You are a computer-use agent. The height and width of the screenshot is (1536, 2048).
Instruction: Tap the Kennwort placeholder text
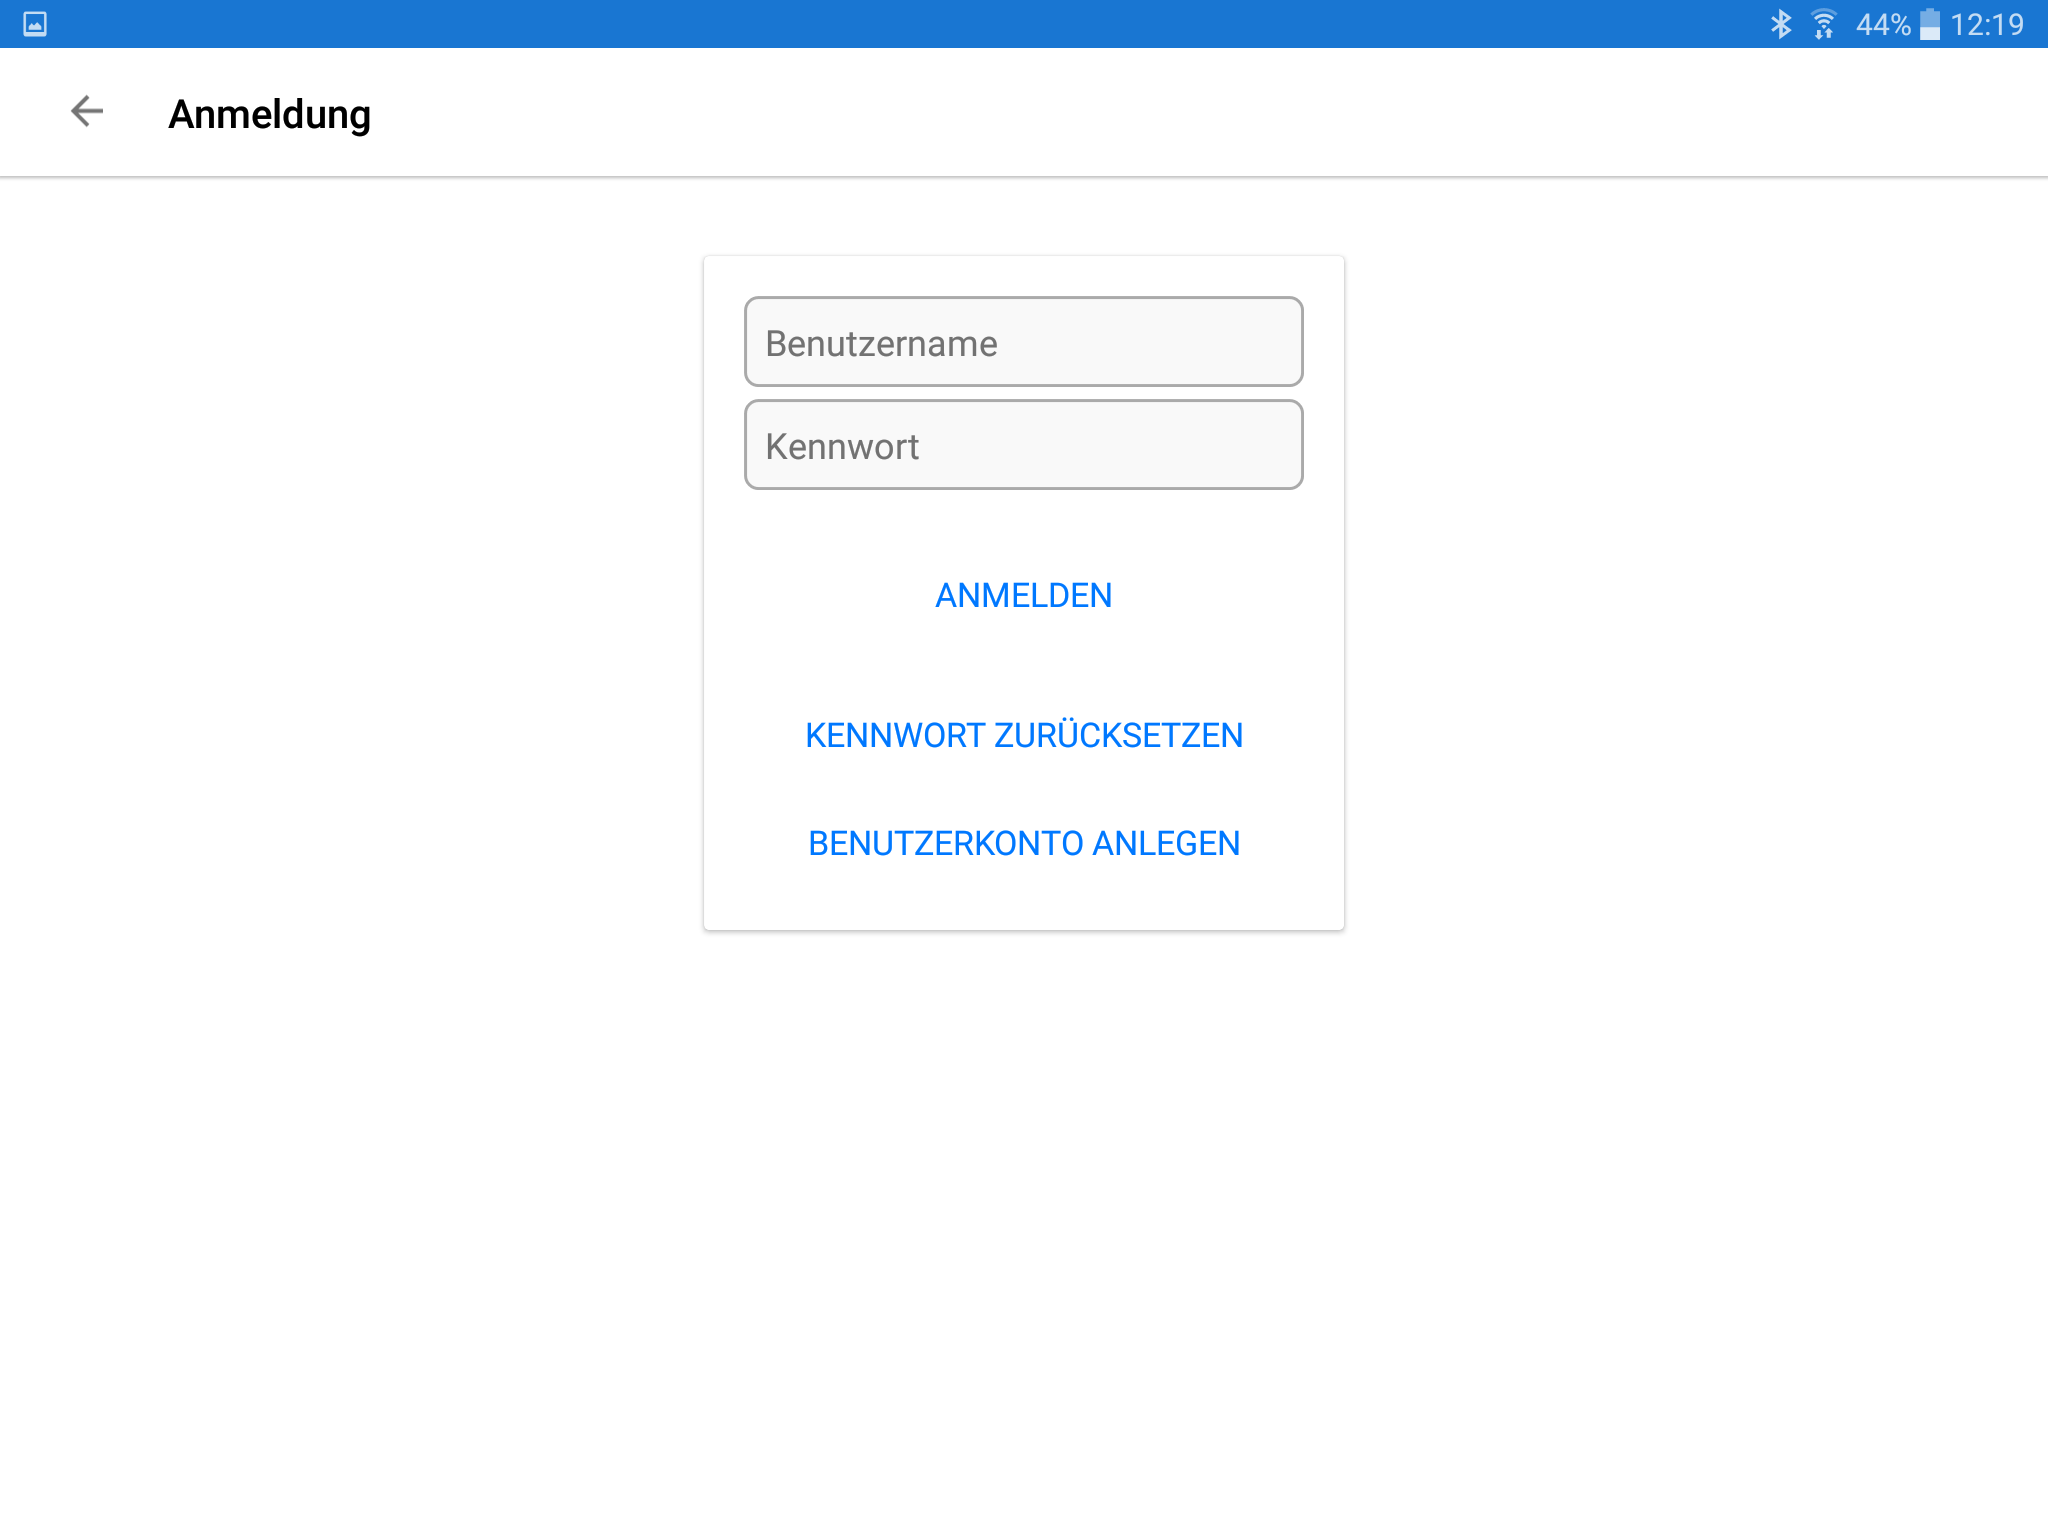click(x=842, y=446)
